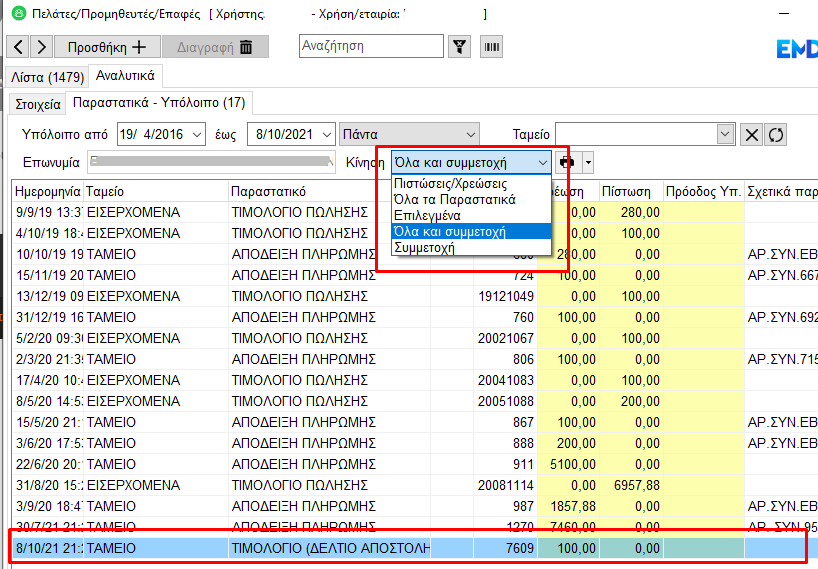Collapse the Κίνηση dropdown
This screenshot has height=569, width=818.
click(542, 162)
